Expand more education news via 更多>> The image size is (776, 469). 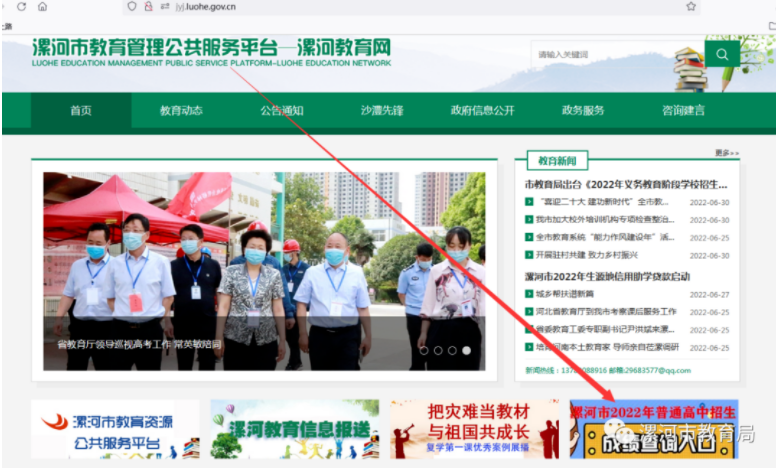(x=726, y=153)
